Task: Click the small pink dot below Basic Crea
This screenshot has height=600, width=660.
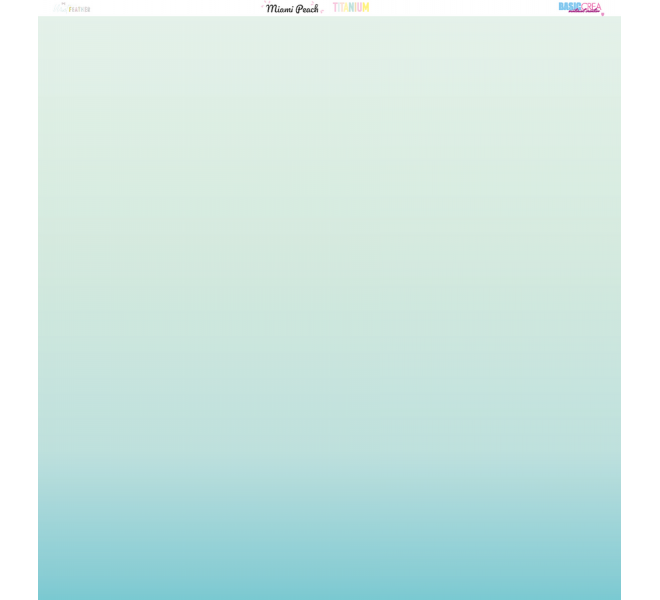Action: coord(602,14)
